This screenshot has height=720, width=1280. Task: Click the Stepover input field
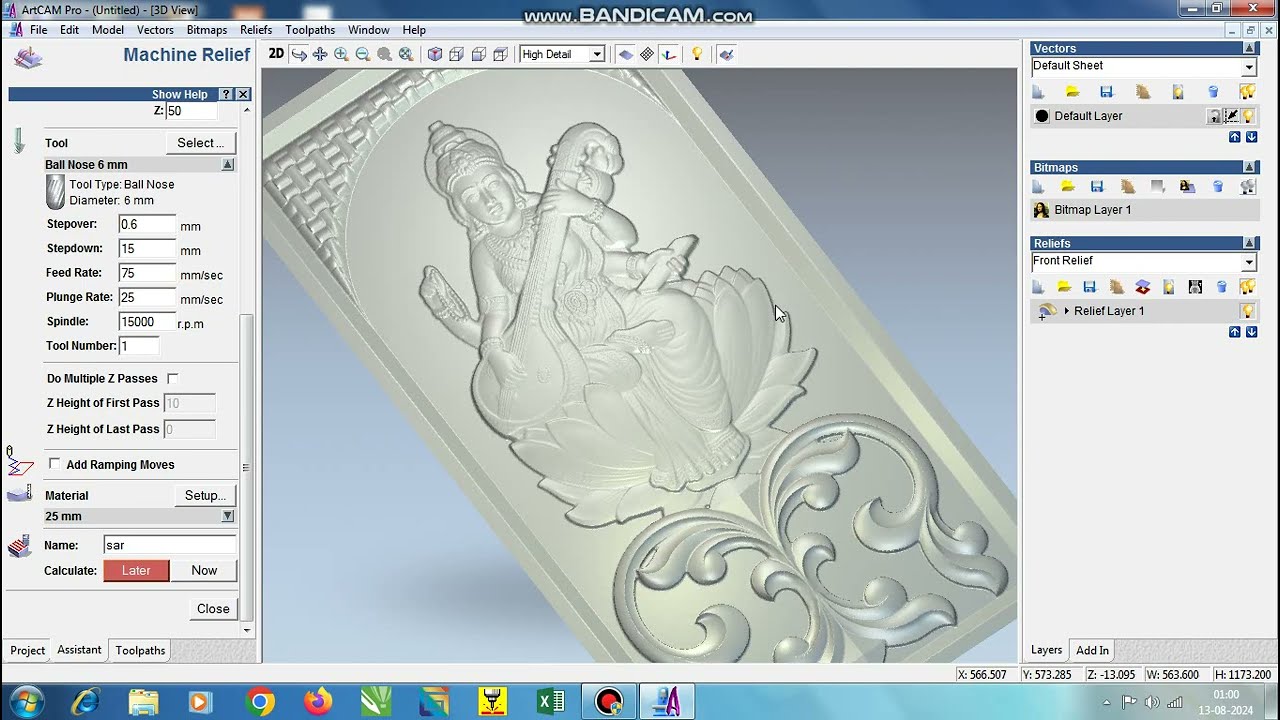(x=147, y=225)
